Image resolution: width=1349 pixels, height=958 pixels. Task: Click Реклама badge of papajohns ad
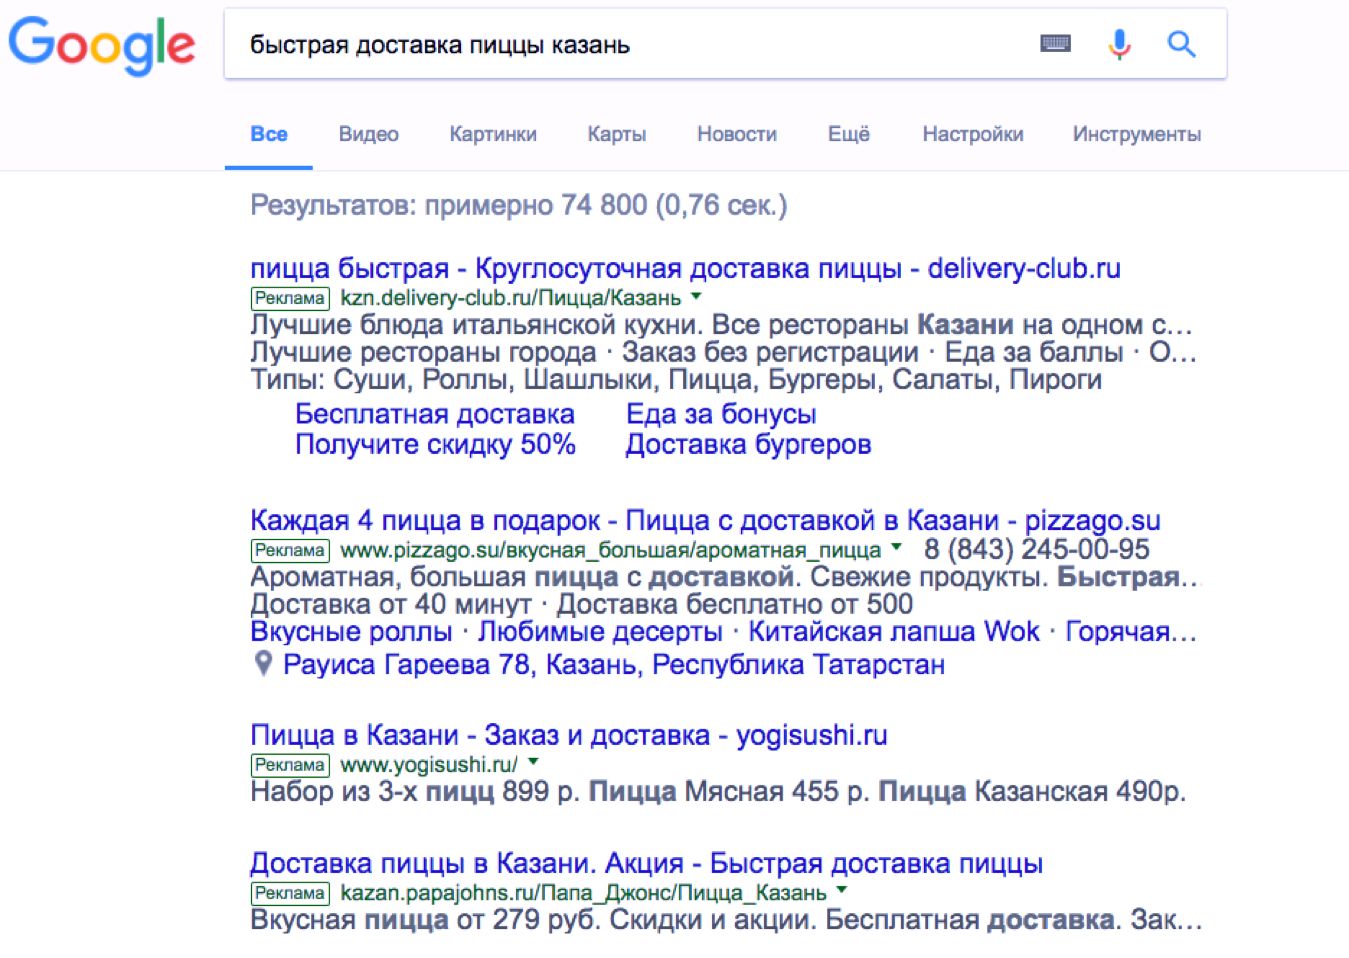click(x=289, y=893)
